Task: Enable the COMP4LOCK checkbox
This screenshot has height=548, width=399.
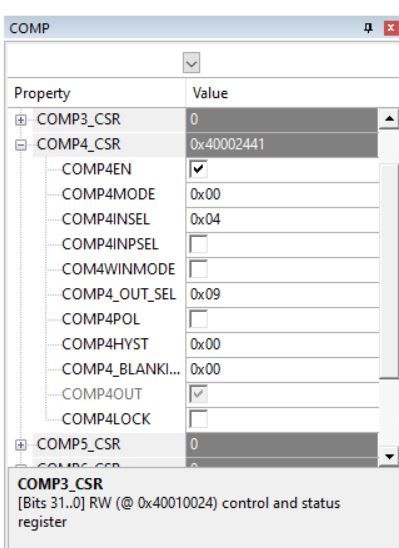Action: (x=198, y=419)
